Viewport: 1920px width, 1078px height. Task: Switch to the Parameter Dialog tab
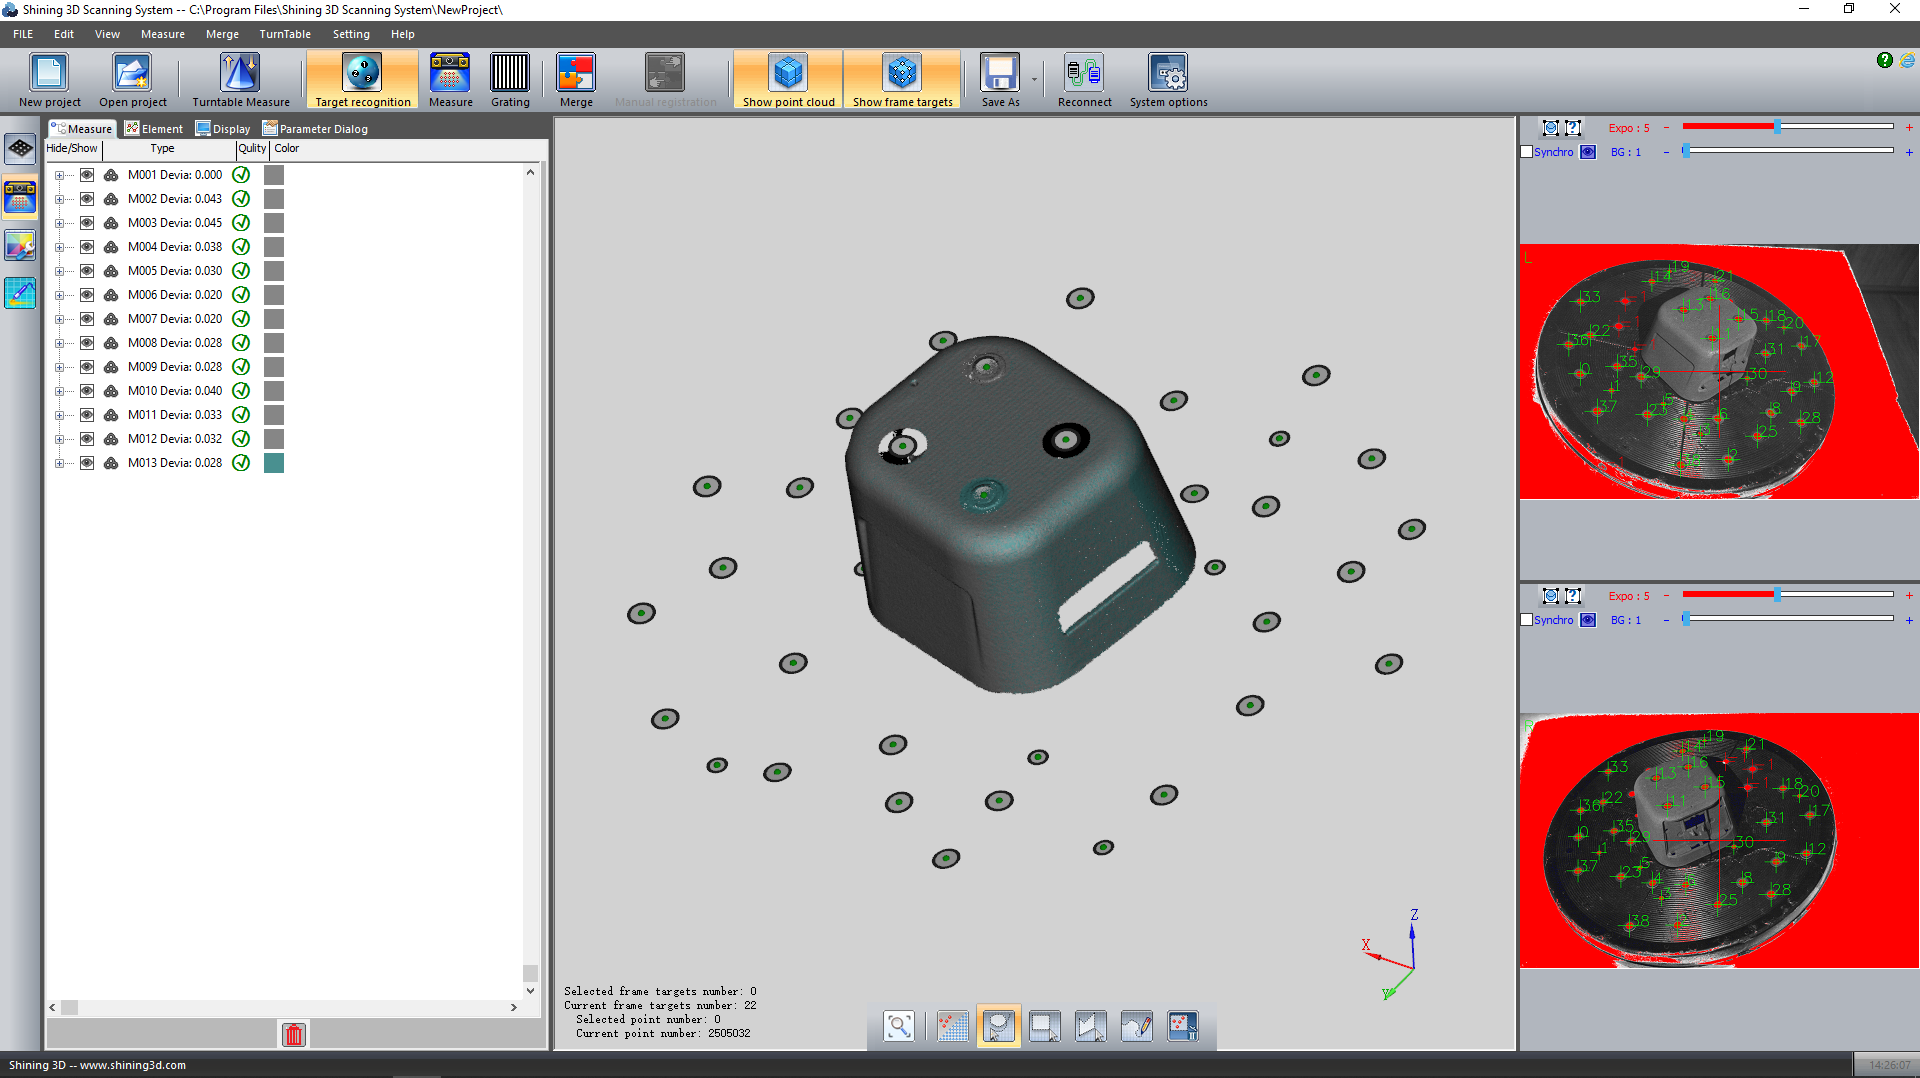[315, 129]
